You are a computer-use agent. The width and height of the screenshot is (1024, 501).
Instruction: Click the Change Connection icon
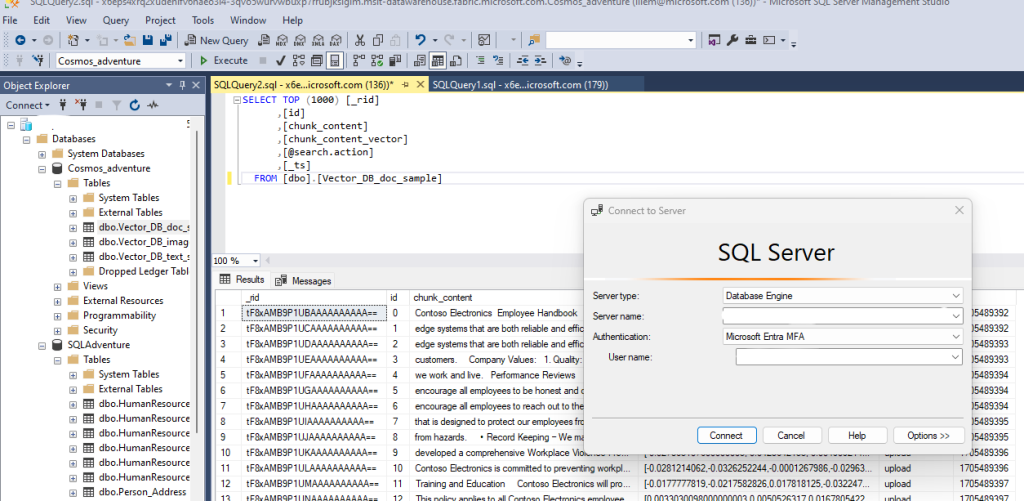[x=38, y=61]
